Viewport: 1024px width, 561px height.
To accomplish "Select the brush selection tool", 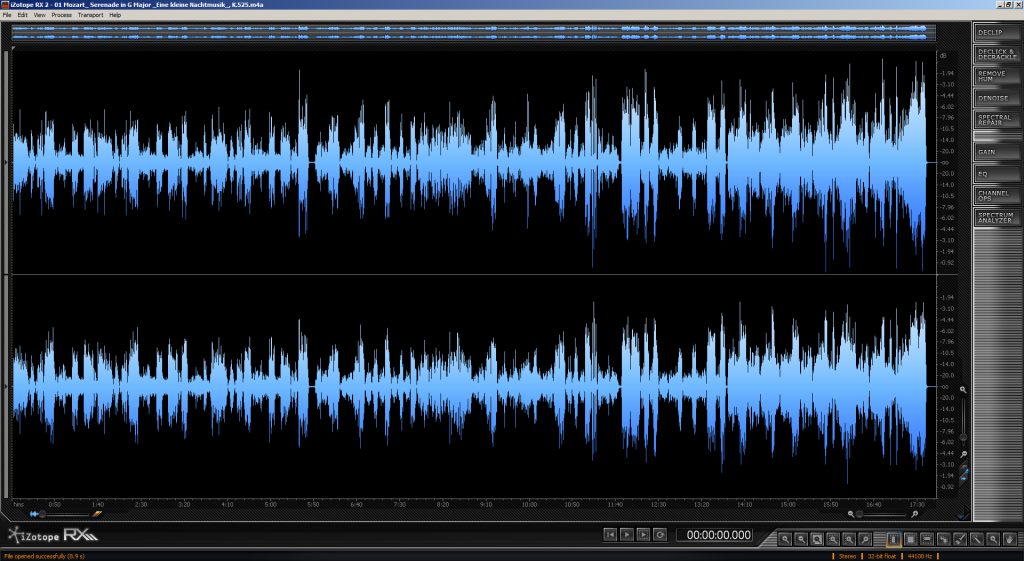I will click(960, 539).
